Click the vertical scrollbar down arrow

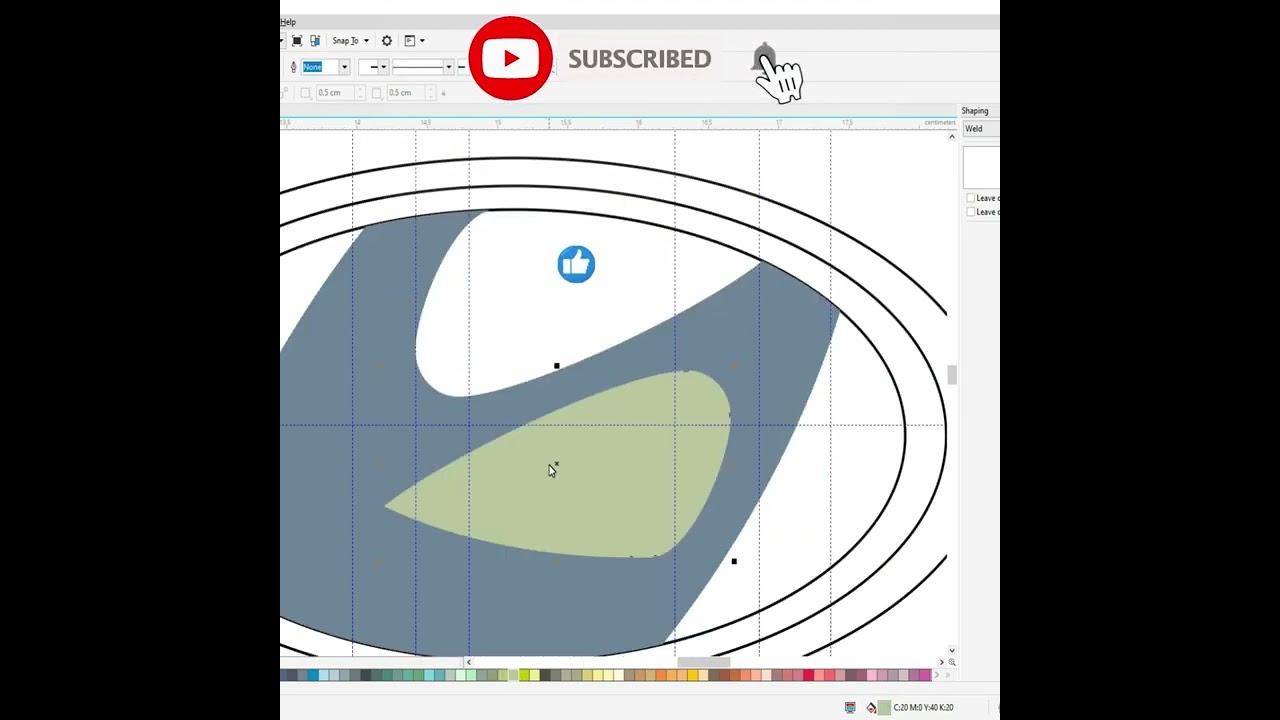tap(951, 650)
